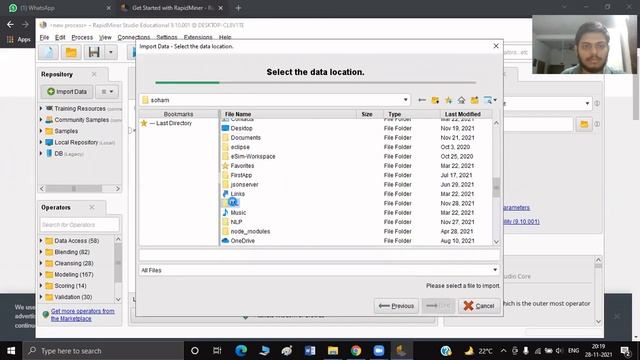640x360 pixels.
Task: Click the Search for Operators field
Action: click(x=80, y=224)
